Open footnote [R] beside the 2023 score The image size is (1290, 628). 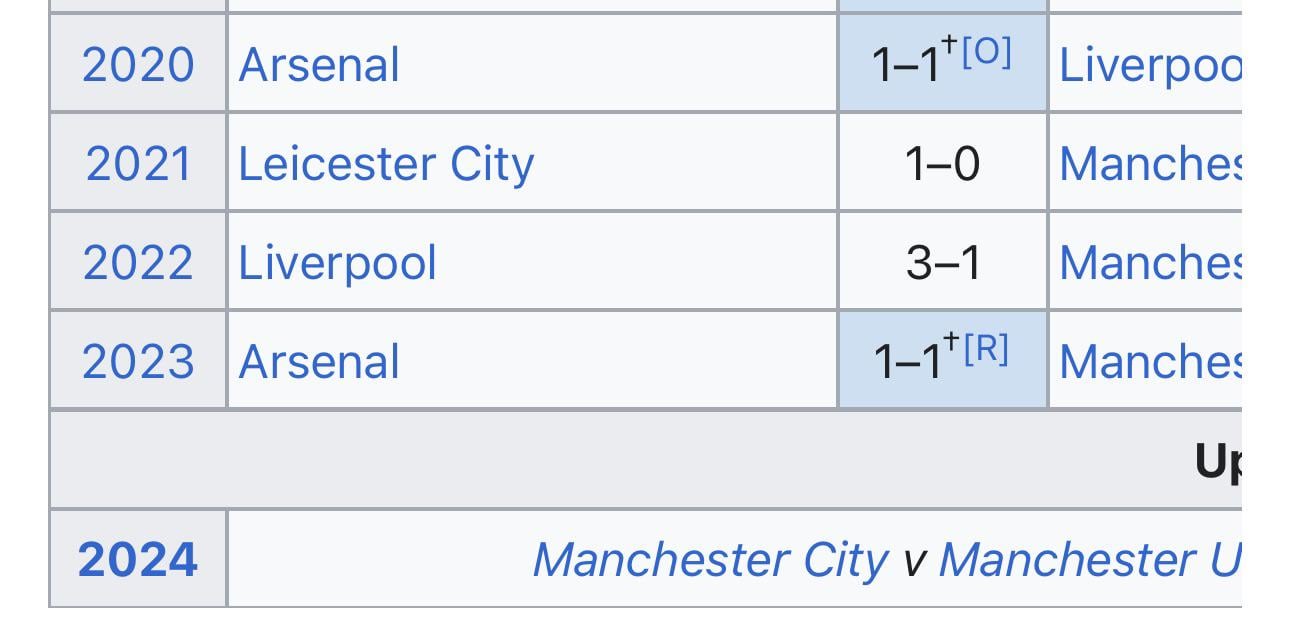point(986,349)
